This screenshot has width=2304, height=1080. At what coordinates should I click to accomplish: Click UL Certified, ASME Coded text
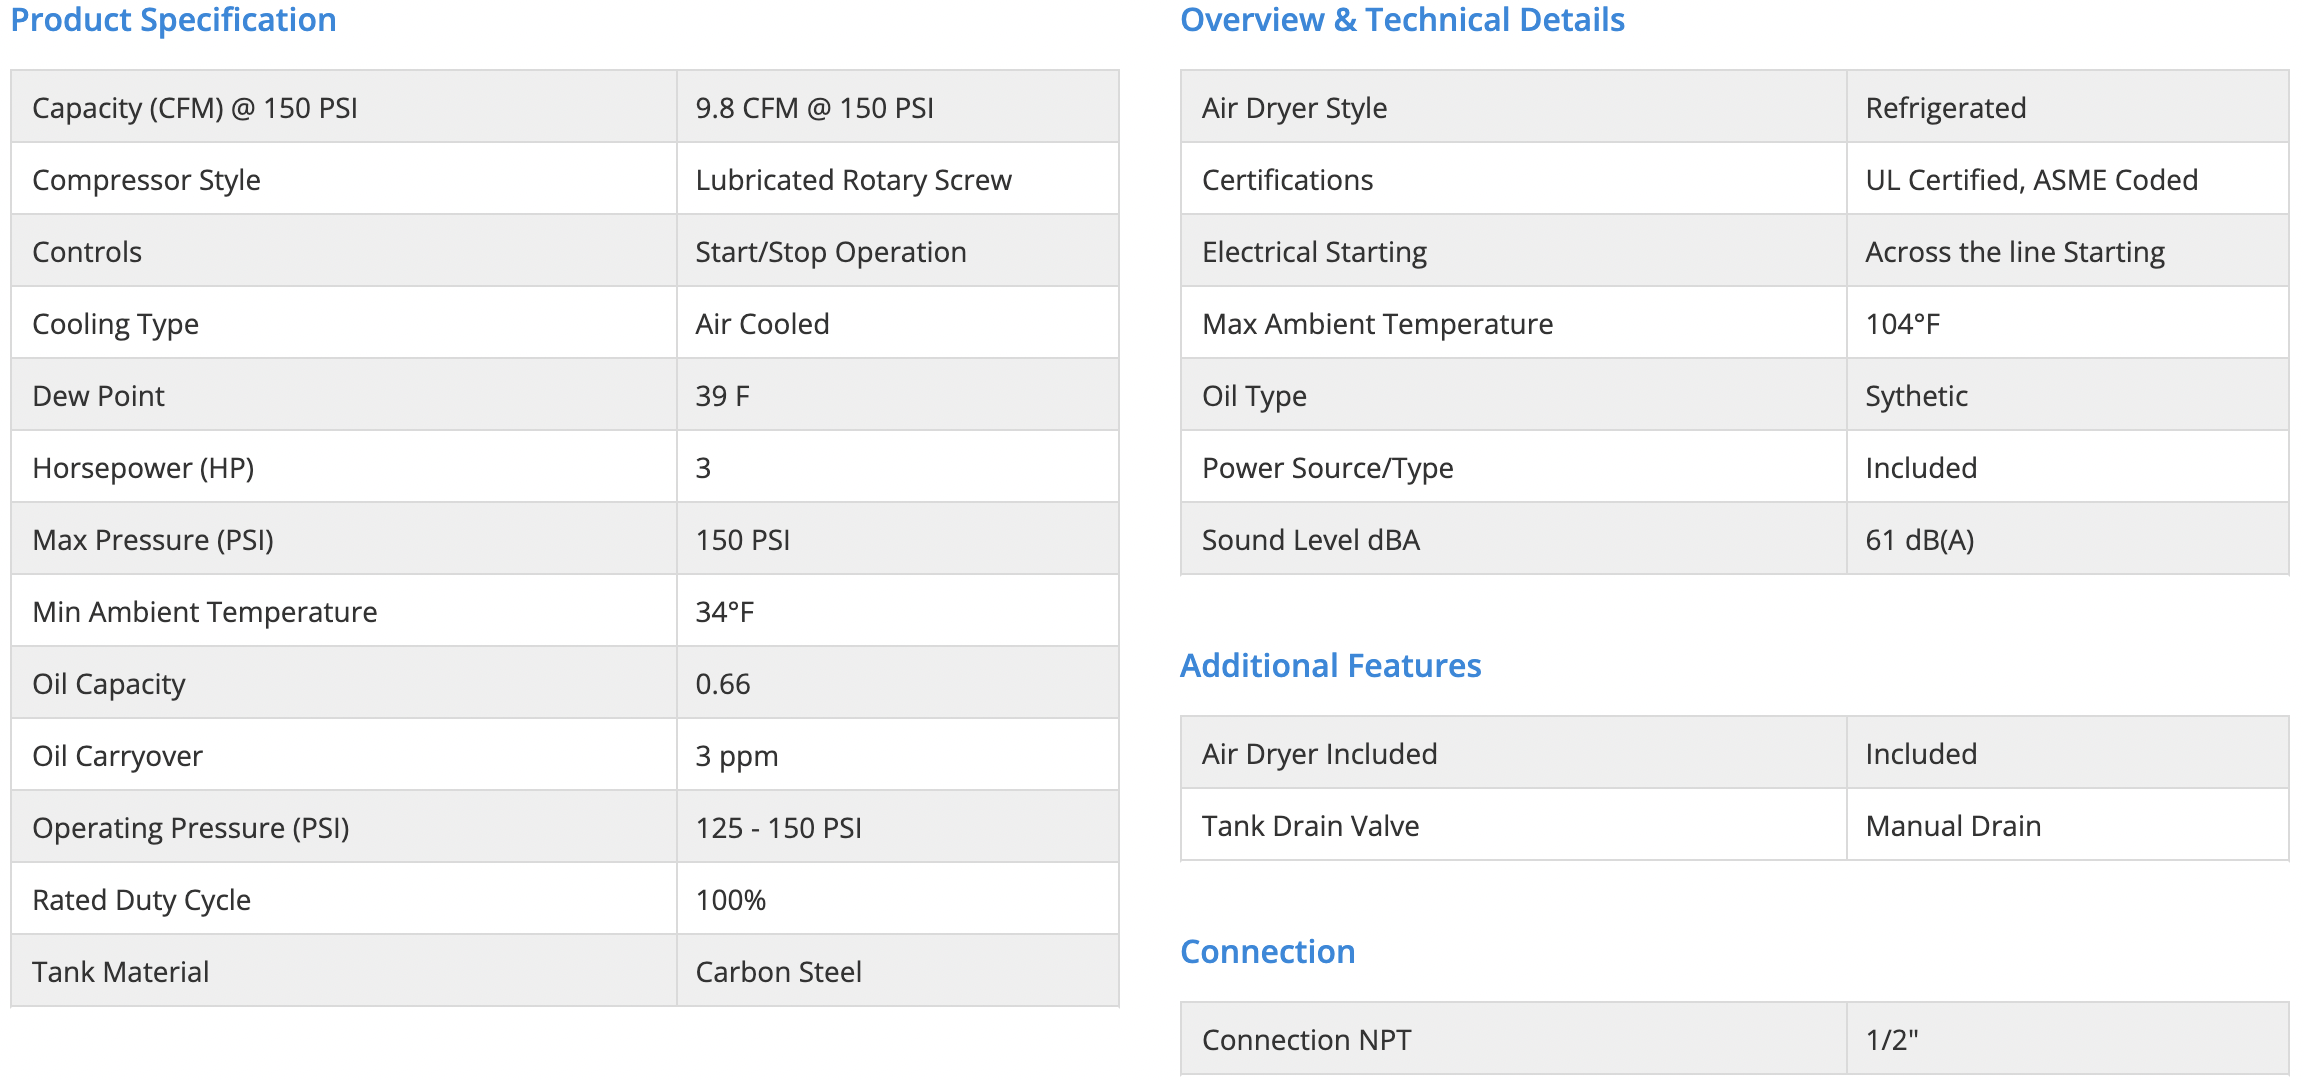2031,180
